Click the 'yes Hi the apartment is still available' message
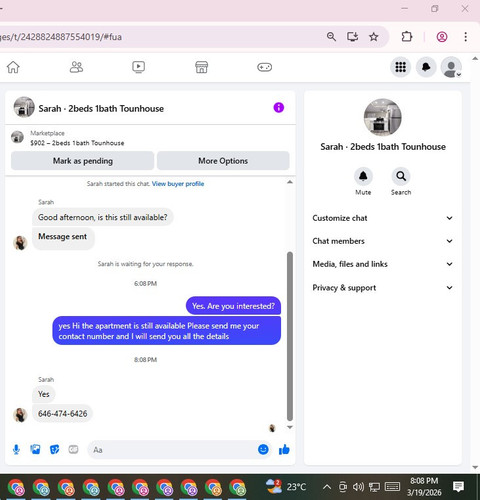This screenshot has width=480, height=500. coord(167,331)
